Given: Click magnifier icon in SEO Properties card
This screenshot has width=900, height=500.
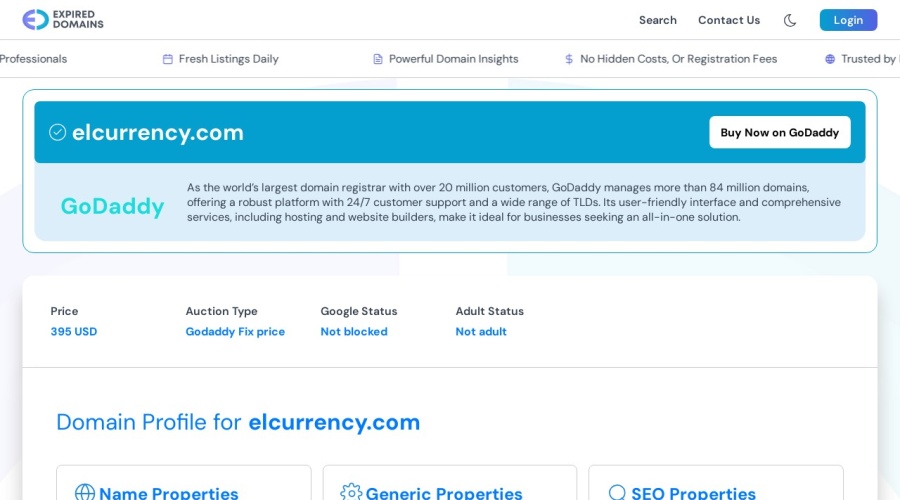Looking at the screenshot, I should click(x=618, y=493).
